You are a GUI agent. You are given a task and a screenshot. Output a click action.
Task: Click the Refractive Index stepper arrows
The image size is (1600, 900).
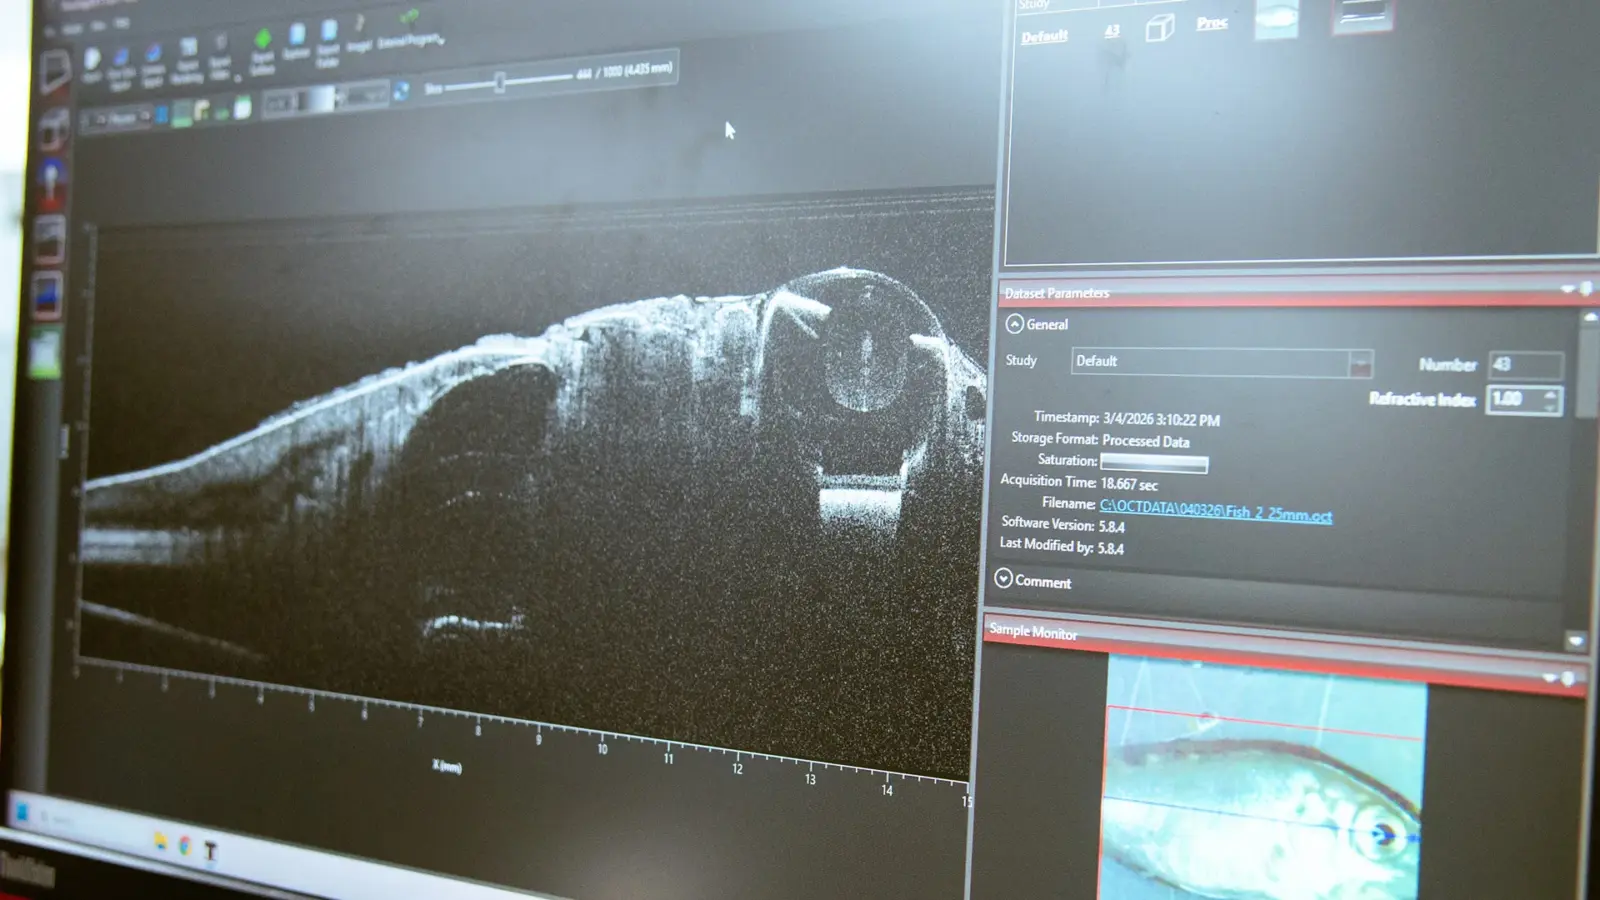(1550, 401)
